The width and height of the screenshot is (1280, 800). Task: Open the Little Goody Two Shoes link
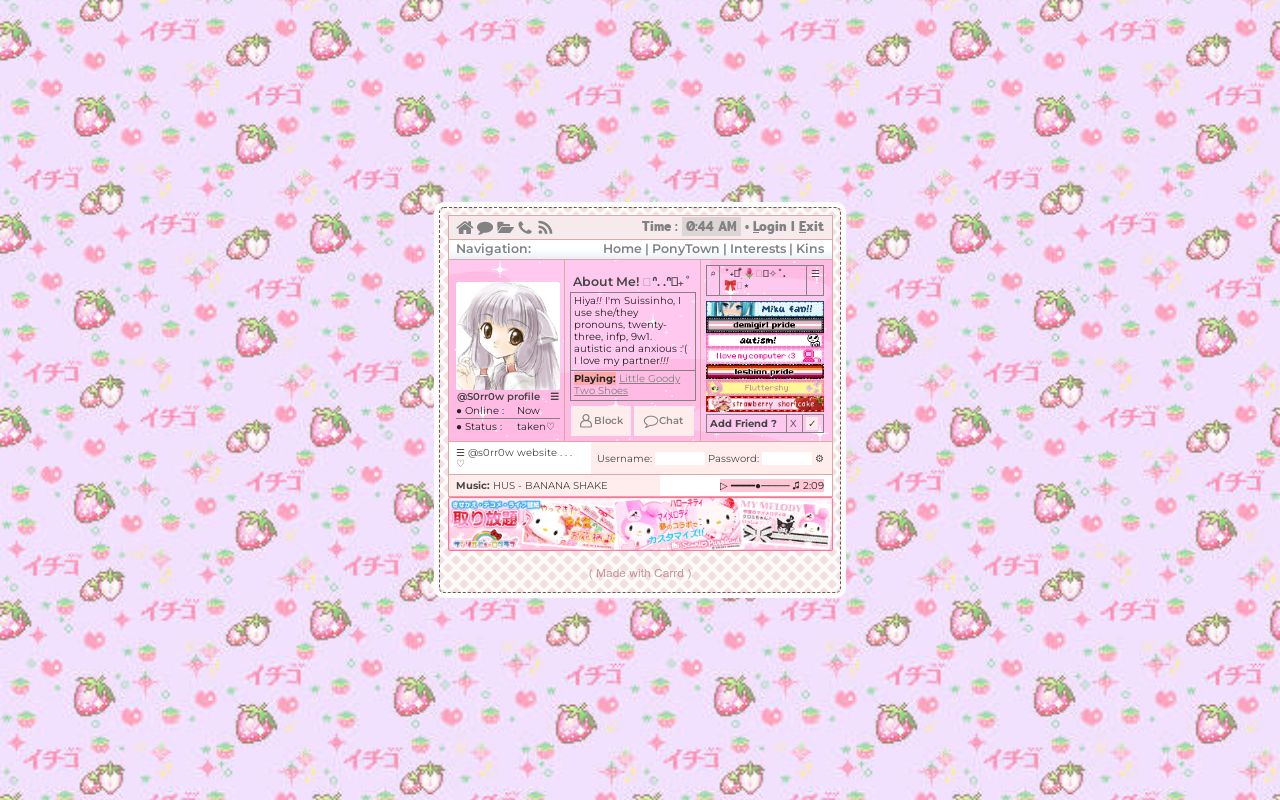pyautogui.click(x=649, y=379)
